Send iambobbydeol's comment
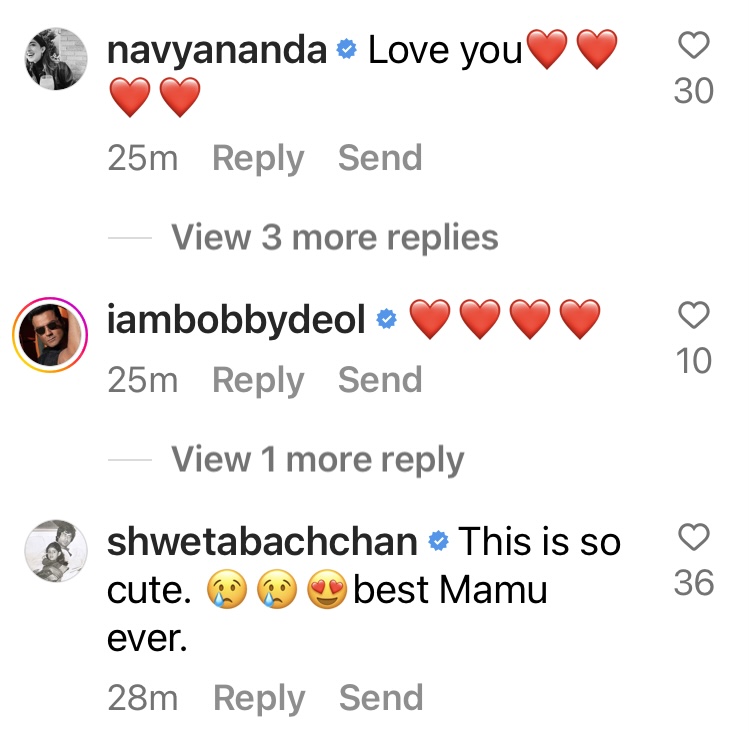Image resolution: width=750 pixels, height=732 pixels. (x=380, y=380)
